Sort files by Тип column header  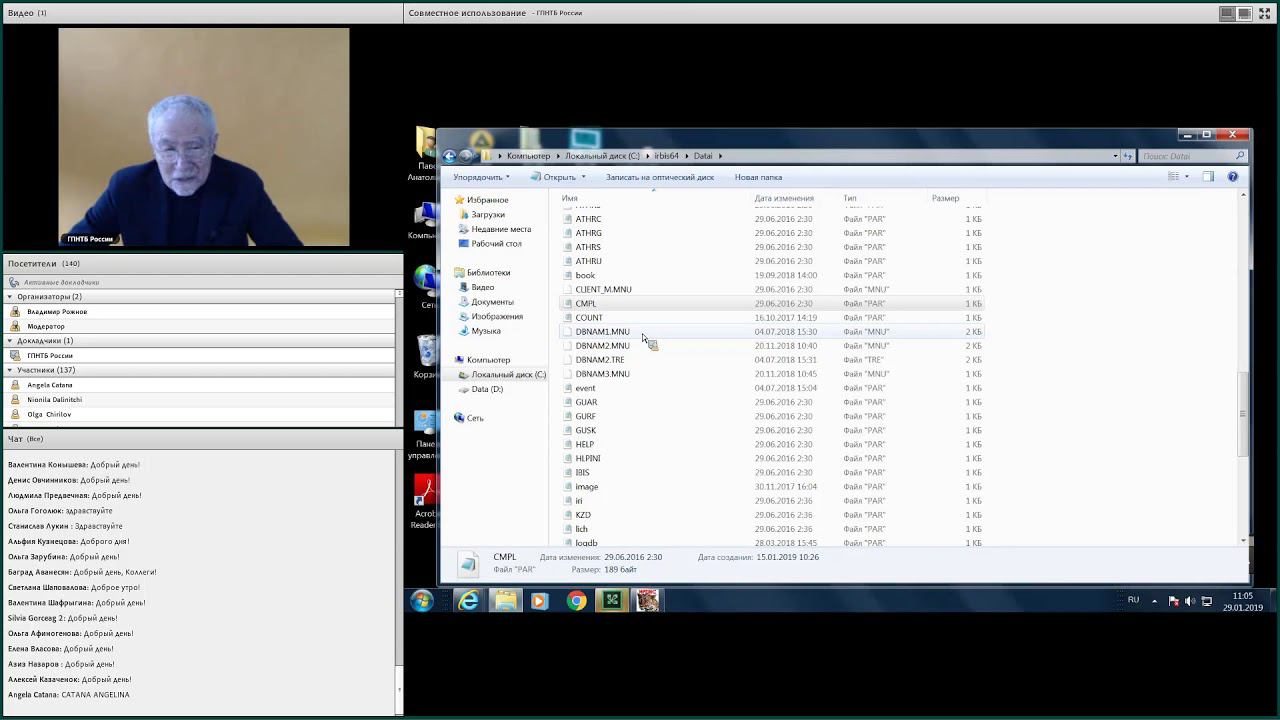point(850,198)
